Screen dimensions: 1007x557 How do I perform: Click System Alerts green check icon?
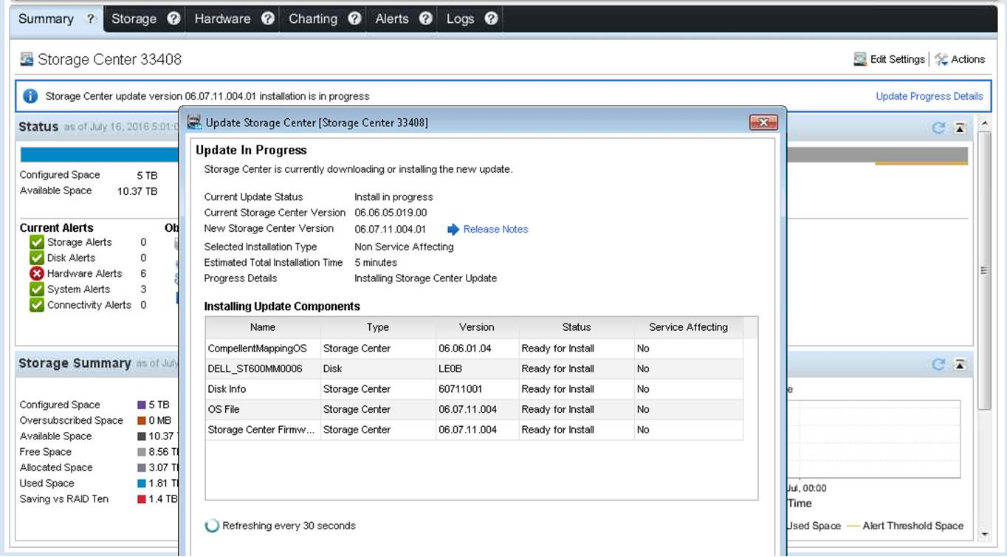[x=37, y=289]
